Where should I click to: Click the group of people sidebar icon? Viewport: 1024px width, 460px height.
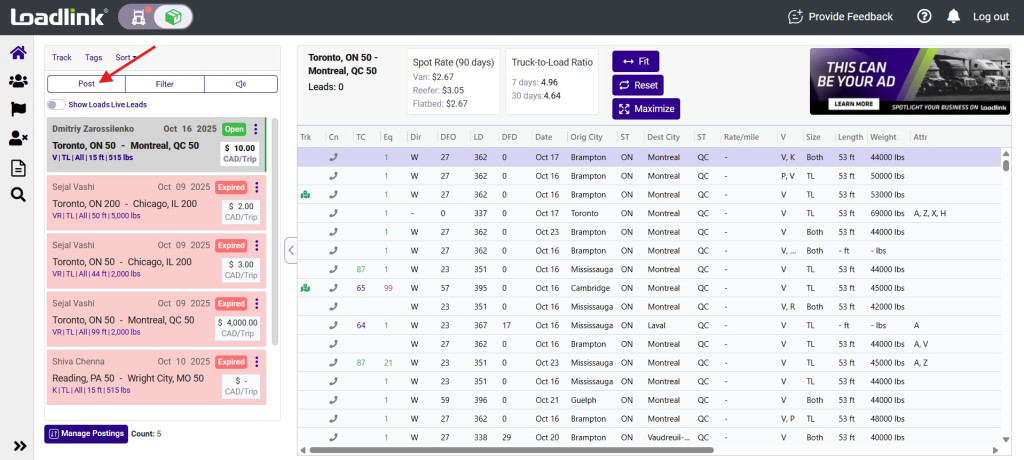[18, 82]
